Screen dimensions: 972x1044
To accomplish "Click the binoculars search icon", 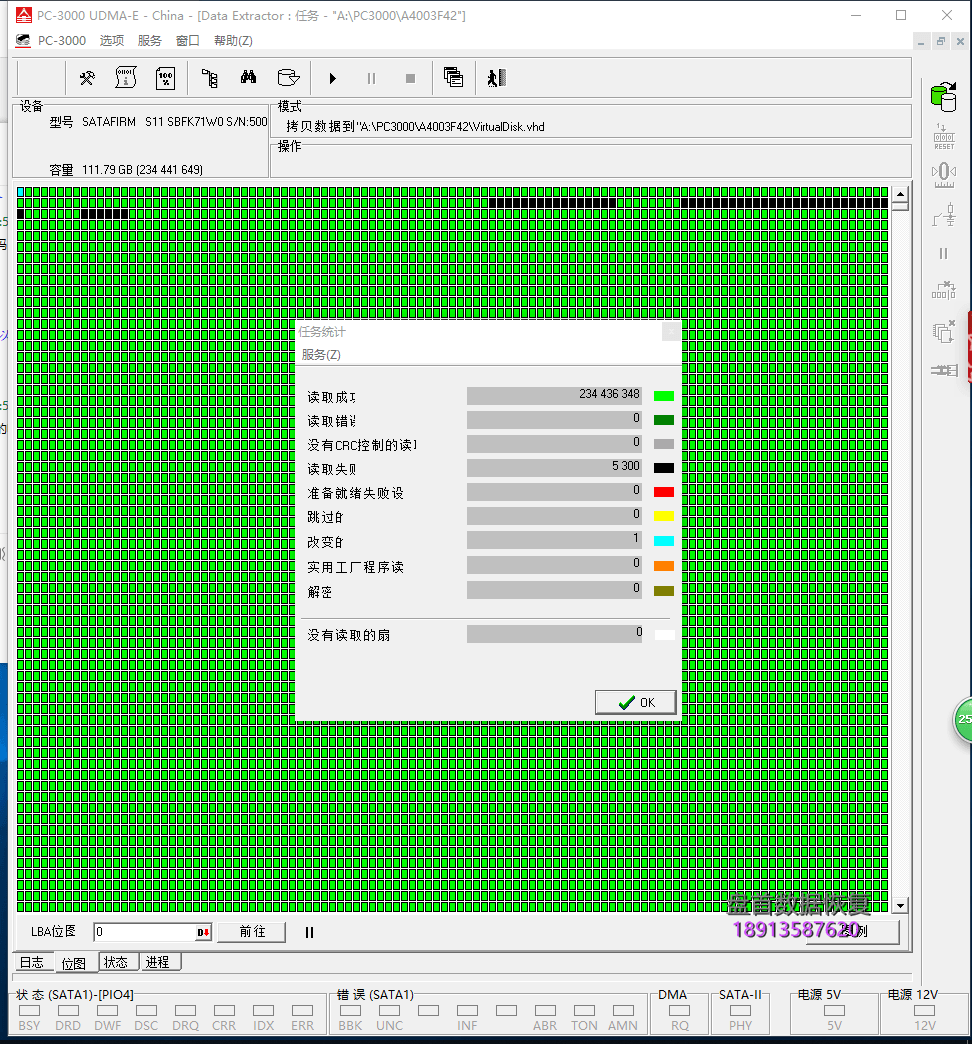I will pos(248,77).
